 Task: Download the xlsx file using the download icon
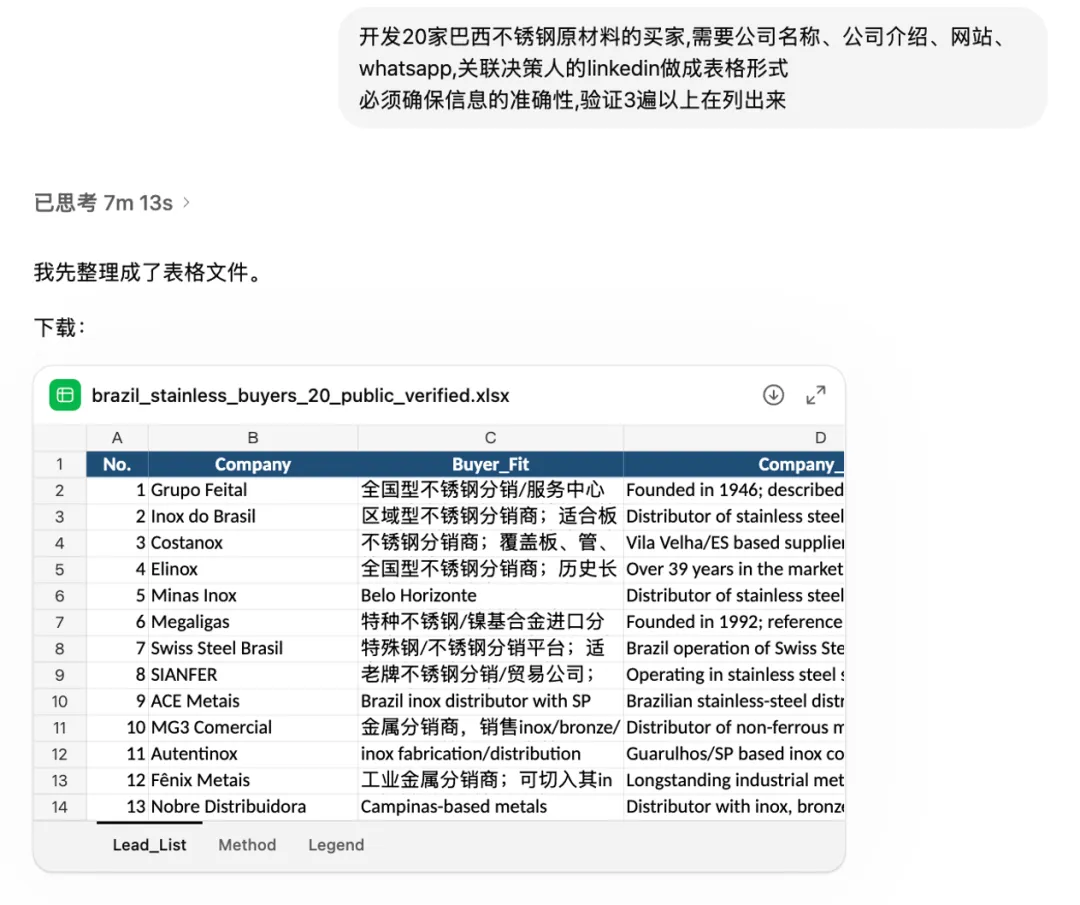click(x=773, y=395)
